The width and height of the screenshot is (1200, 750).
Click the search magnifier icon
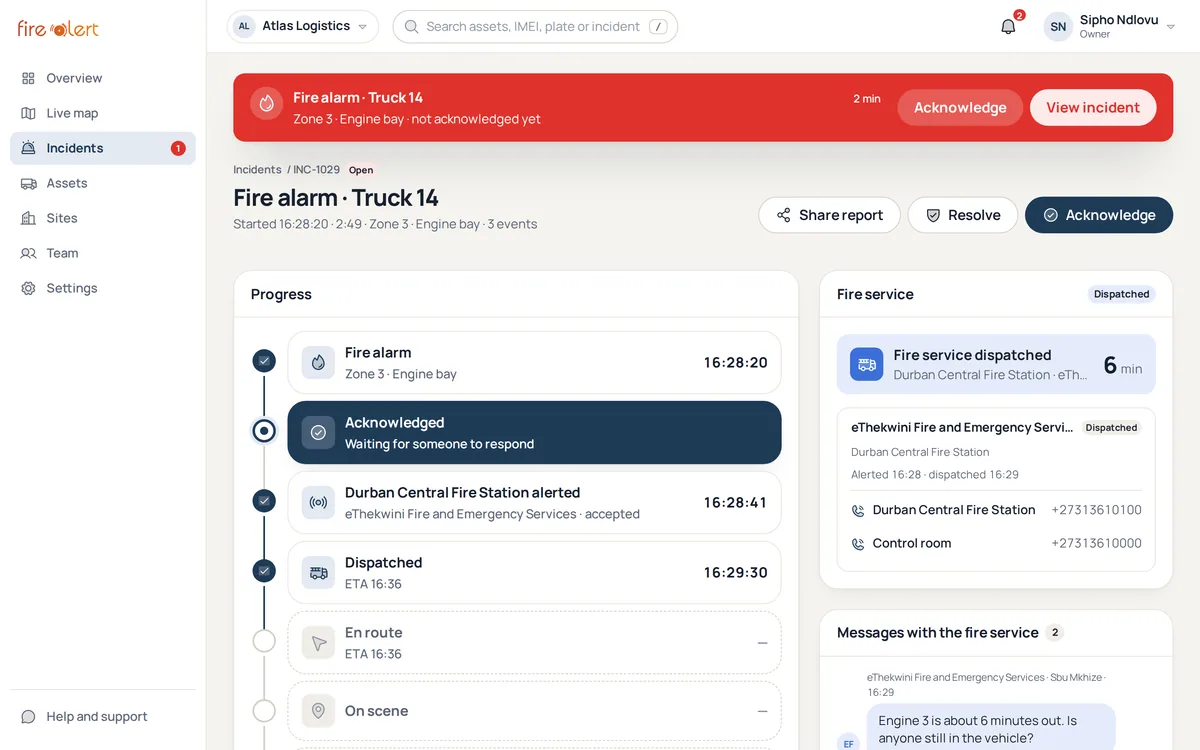pyautogui.click(x=411, y=27)
